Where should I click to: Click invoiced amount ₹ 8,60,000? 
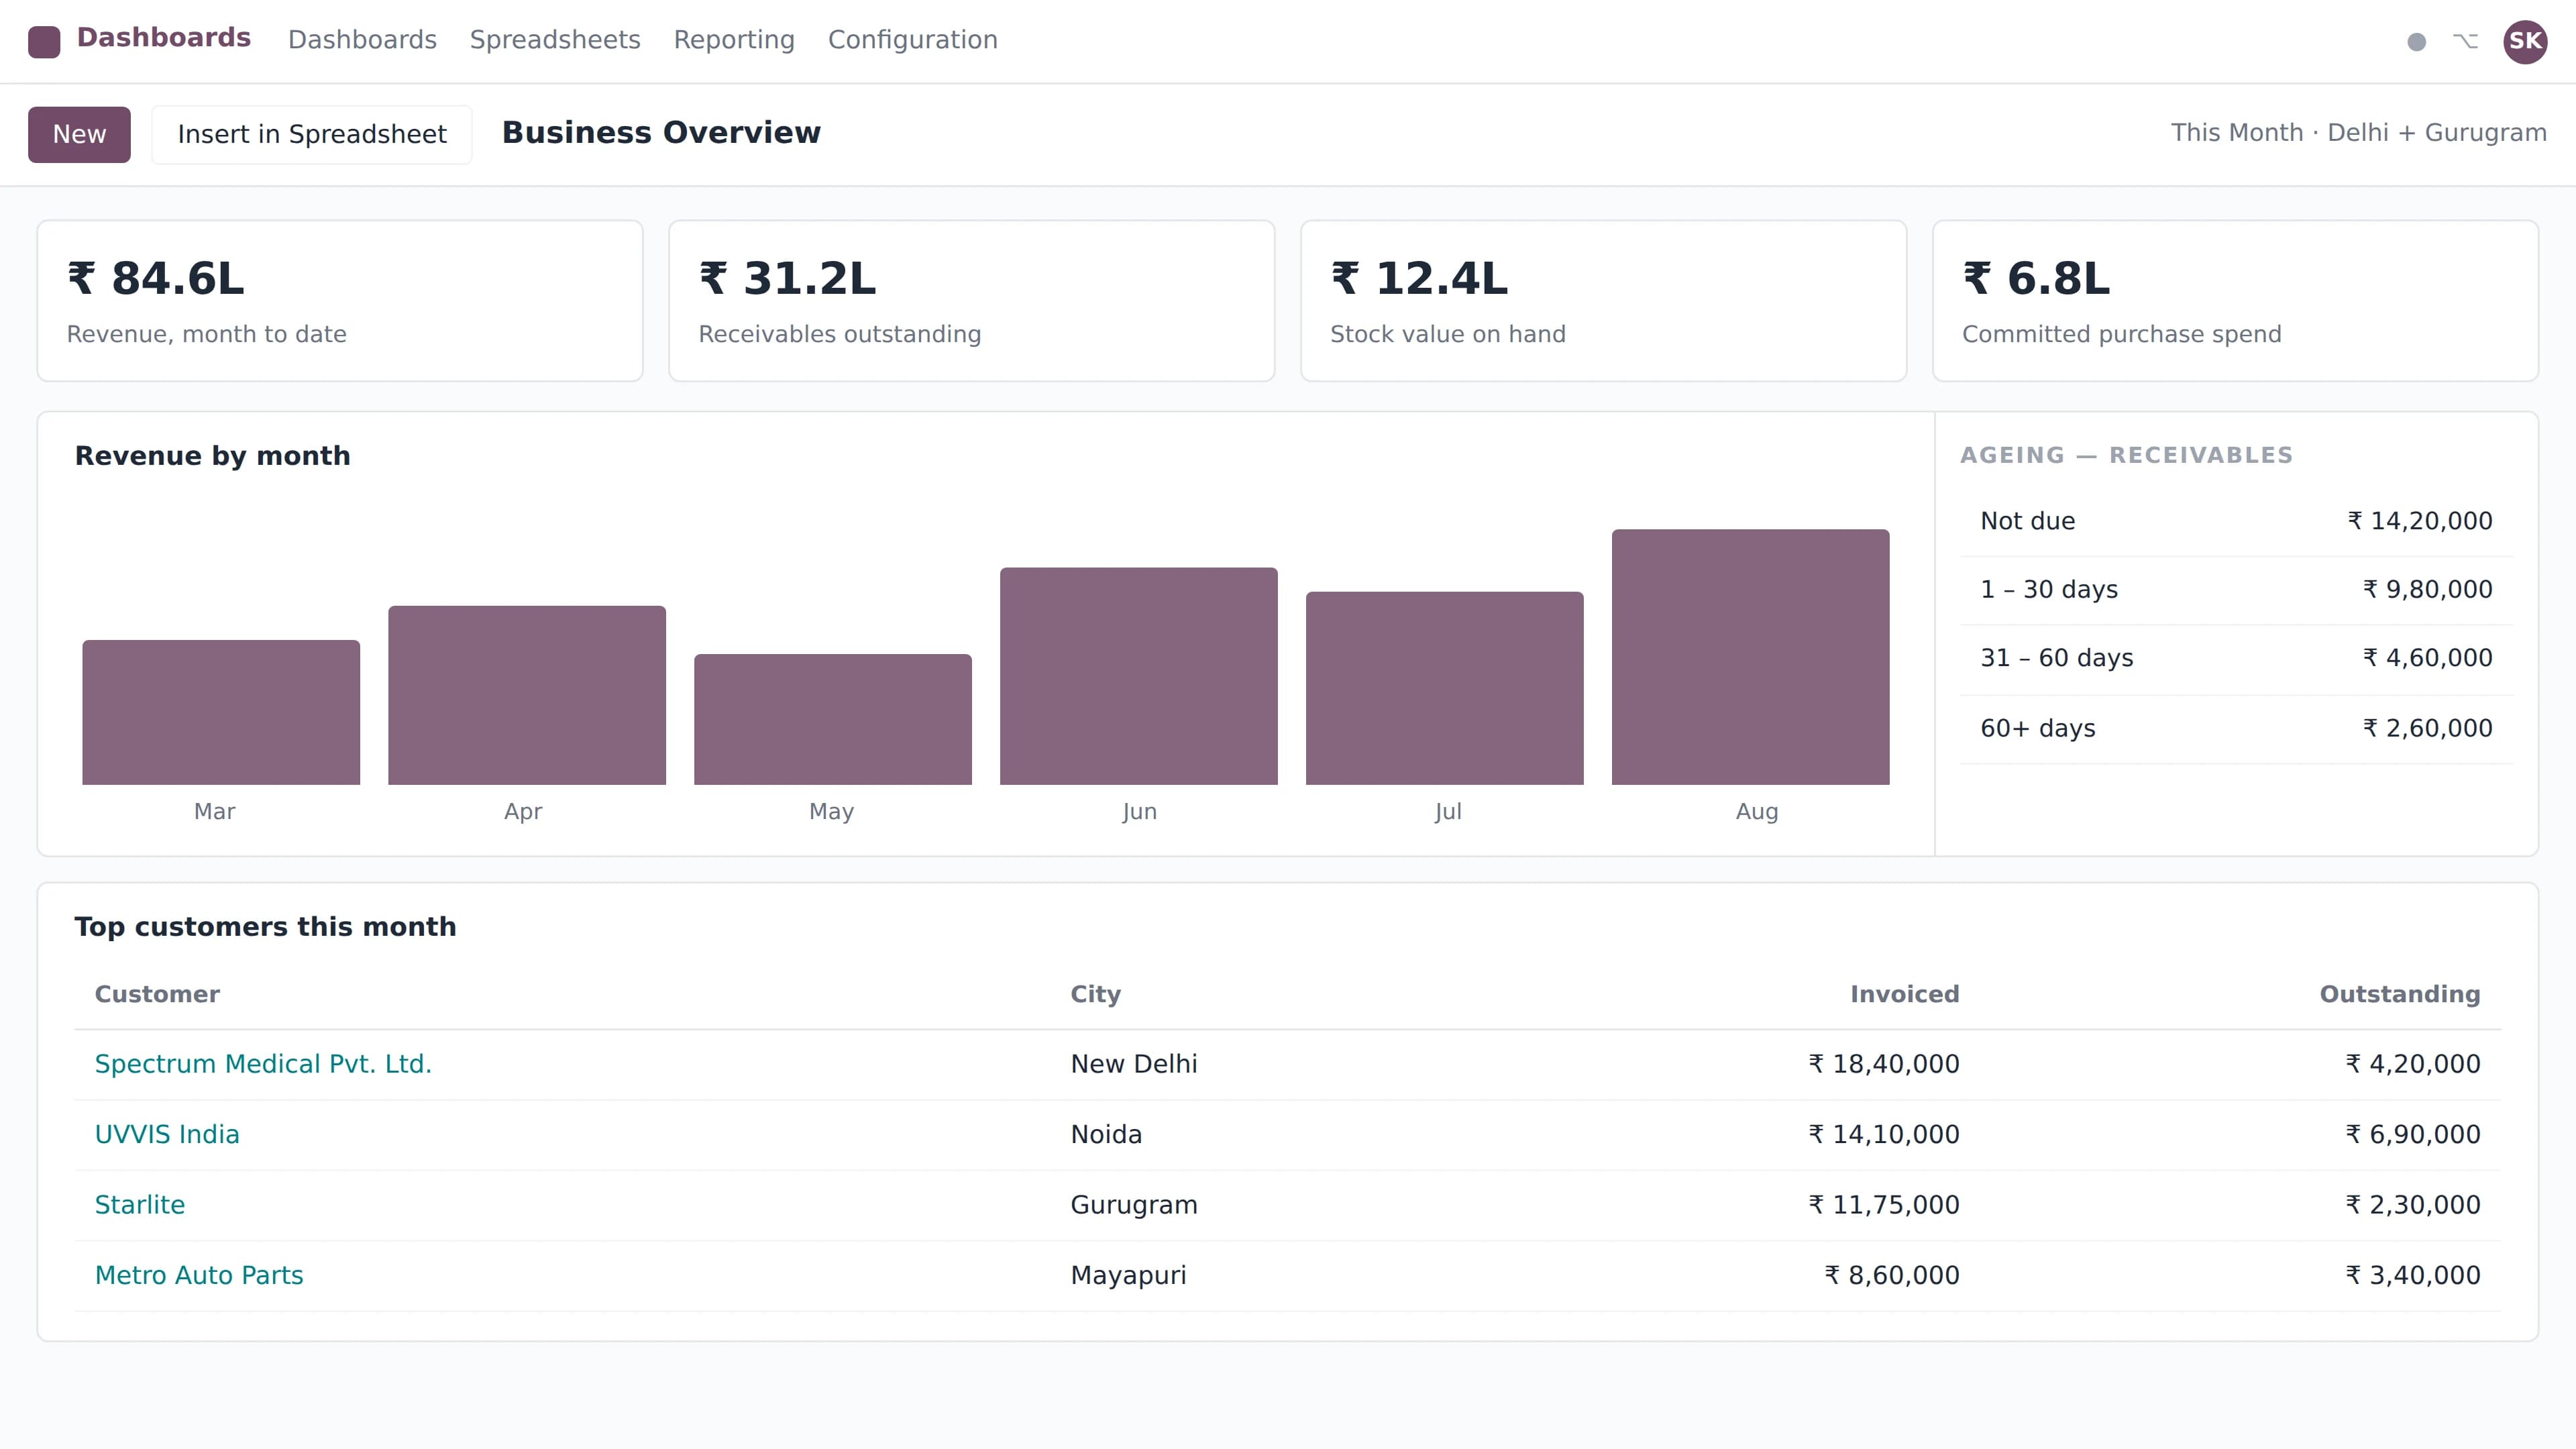pos(1892,1276)
